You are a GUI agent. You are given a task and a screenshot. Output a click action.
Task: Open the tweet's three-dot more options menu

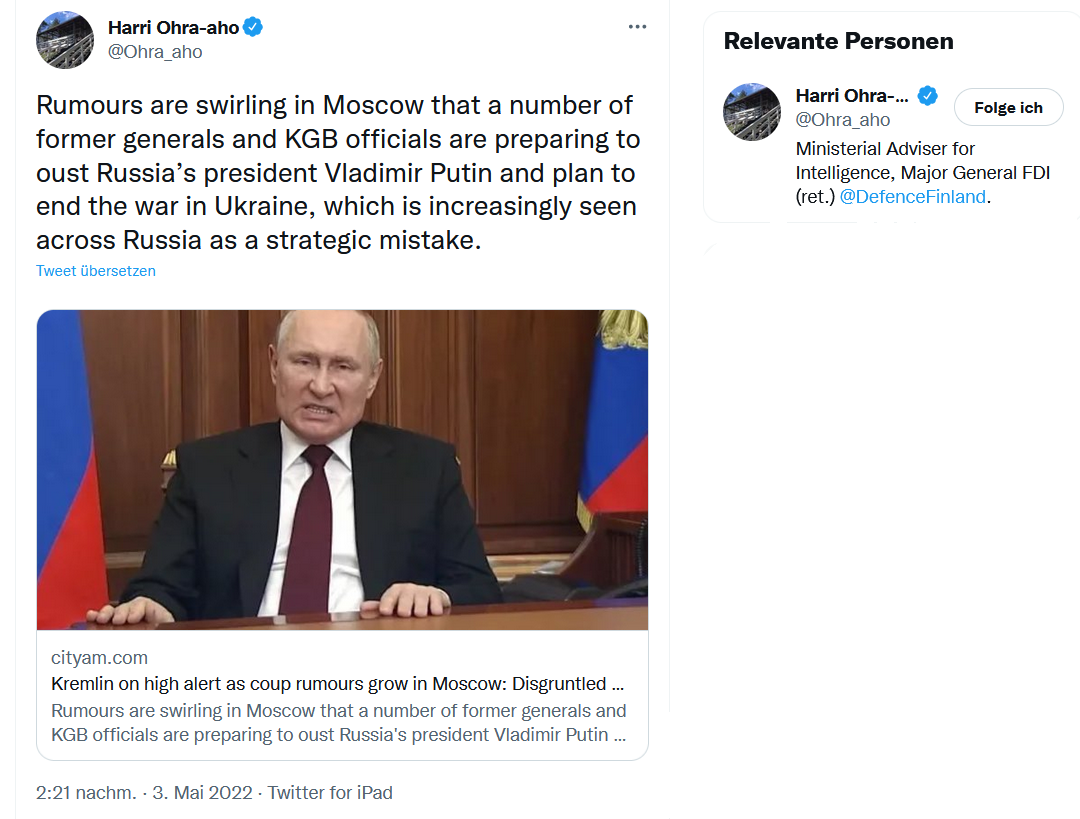pos(637,27)
